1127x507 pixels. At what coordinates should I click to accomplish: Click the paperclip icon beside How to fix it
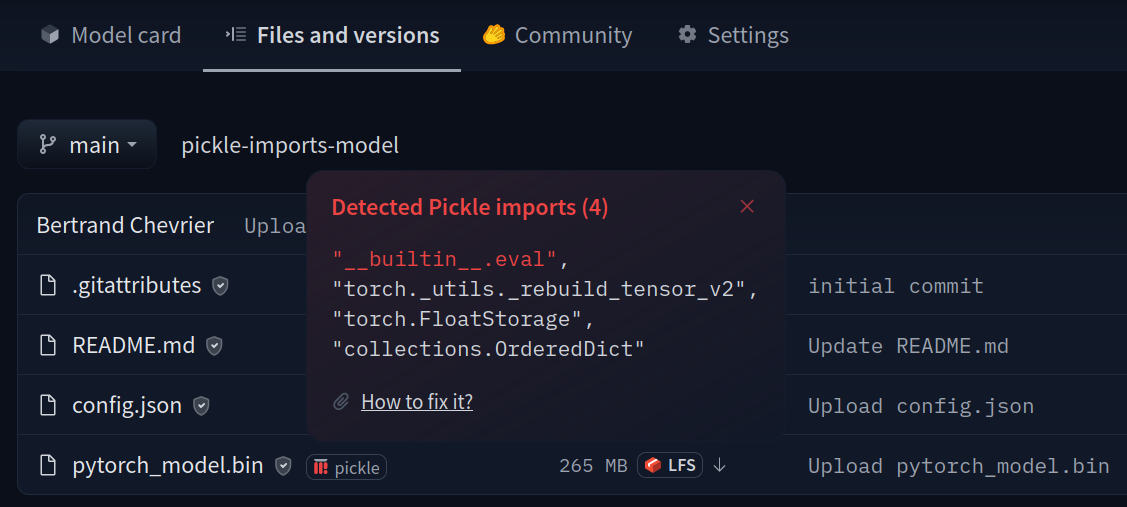tap(341, 401)
